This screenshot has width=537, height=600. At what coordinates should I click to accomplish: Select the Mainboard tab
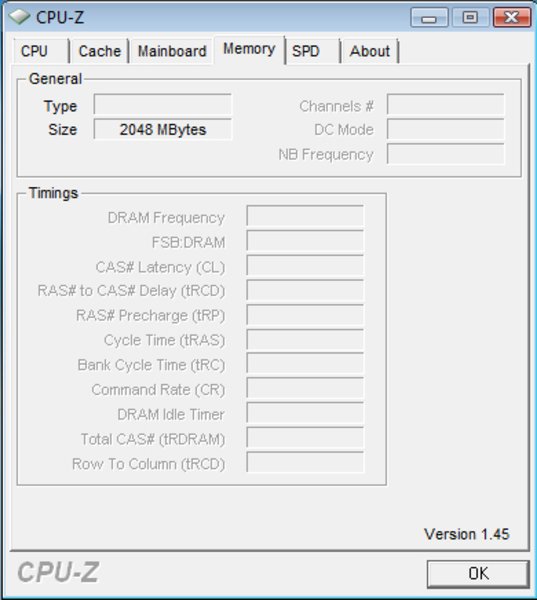click(x=172, y=51)
